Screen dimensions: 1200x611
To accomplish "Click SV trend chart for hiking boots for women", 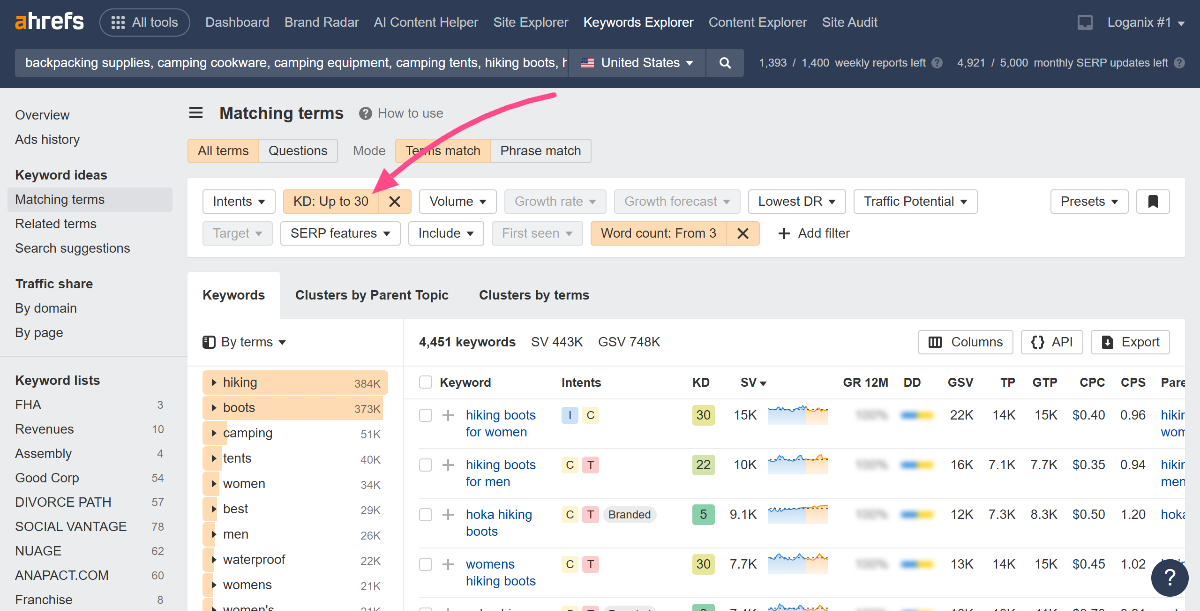I will (798, 415).
